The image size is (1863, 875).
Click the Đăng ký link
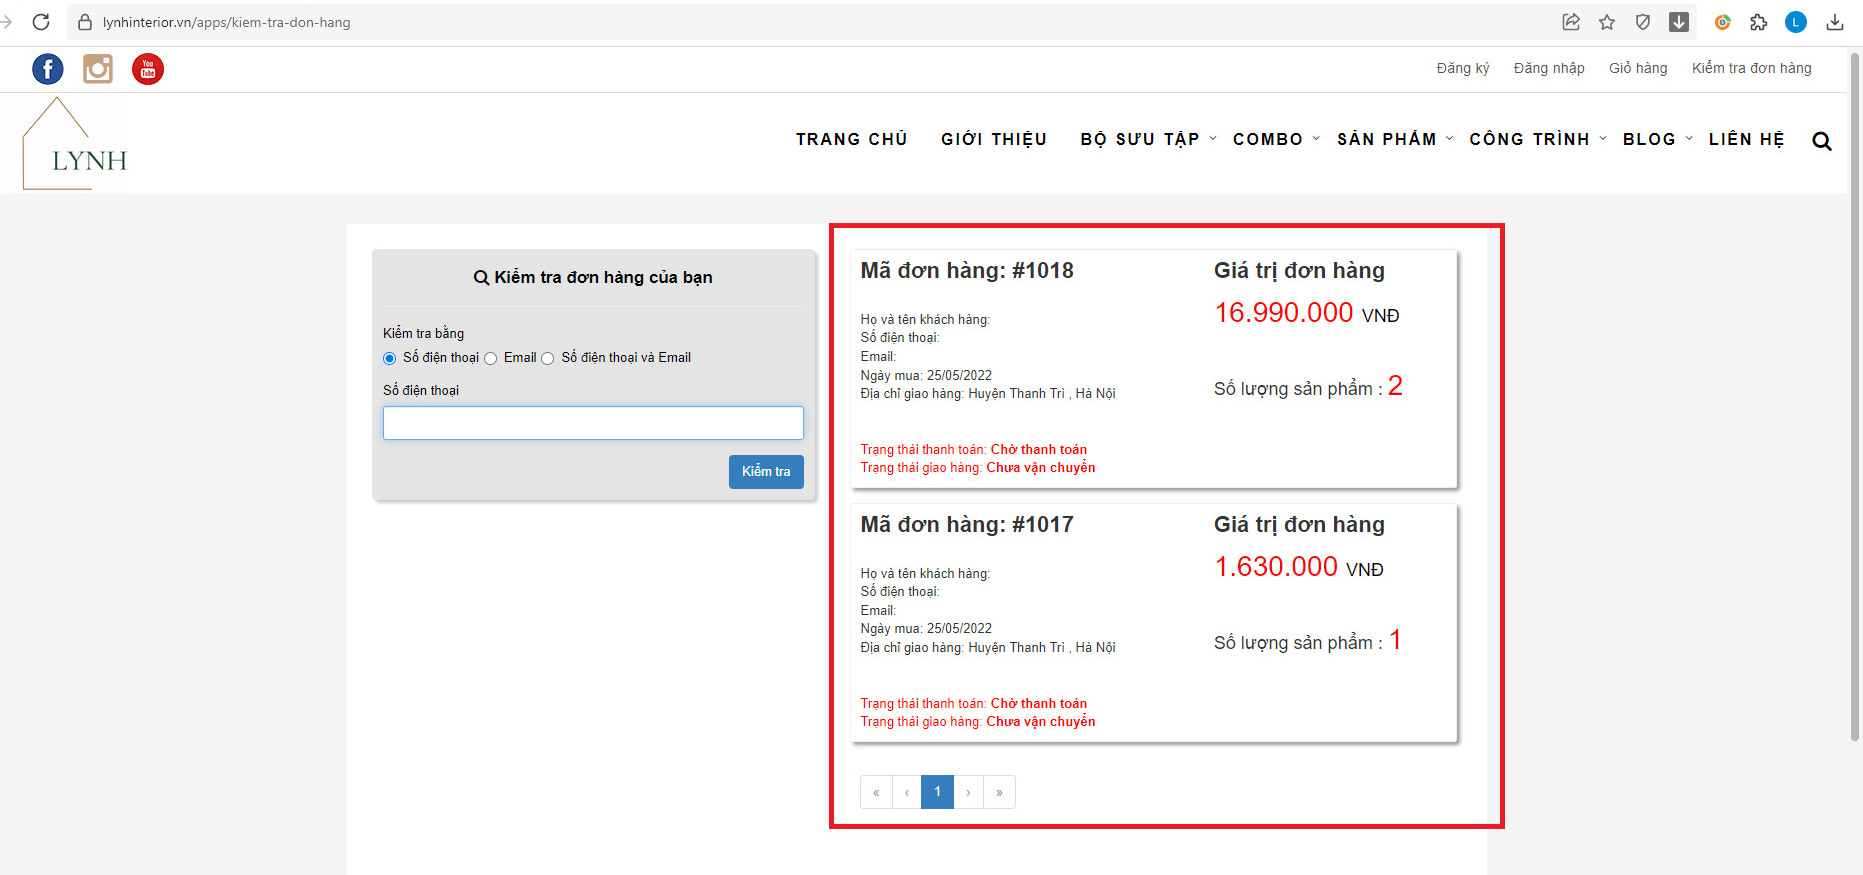point(1463,68)
